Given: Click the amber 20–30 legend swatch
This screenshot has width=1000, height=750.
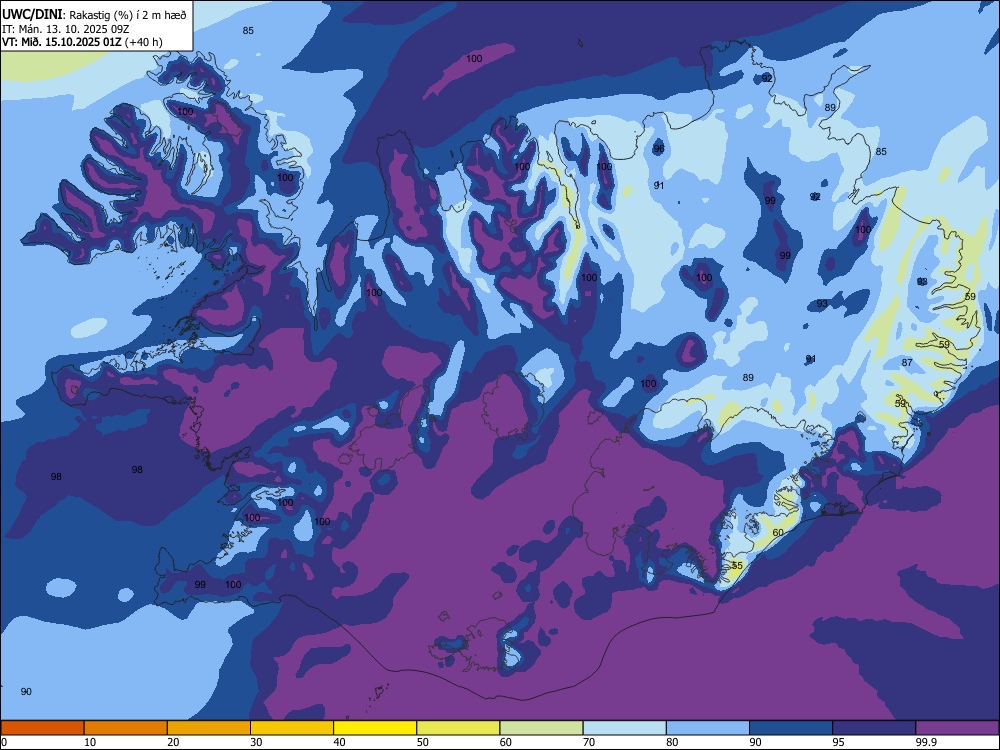Looking at the screenshot, I should tap(209, 728).
